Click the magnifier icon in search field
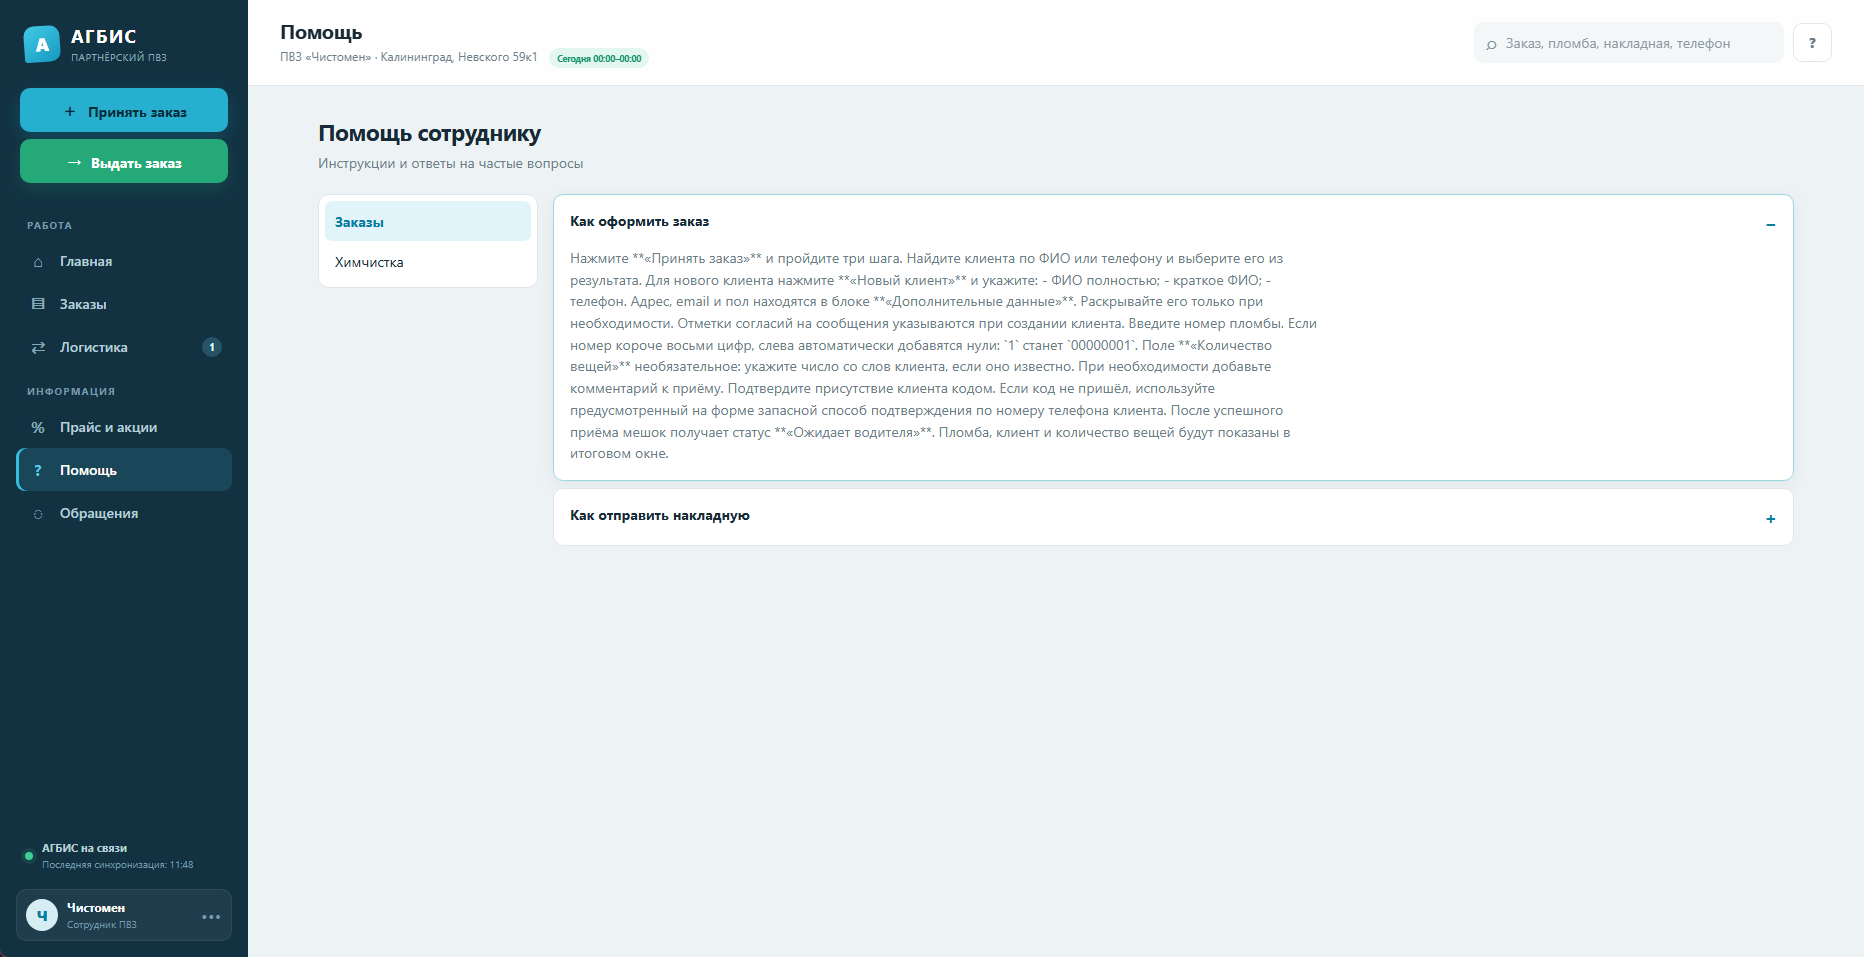 1491,44
